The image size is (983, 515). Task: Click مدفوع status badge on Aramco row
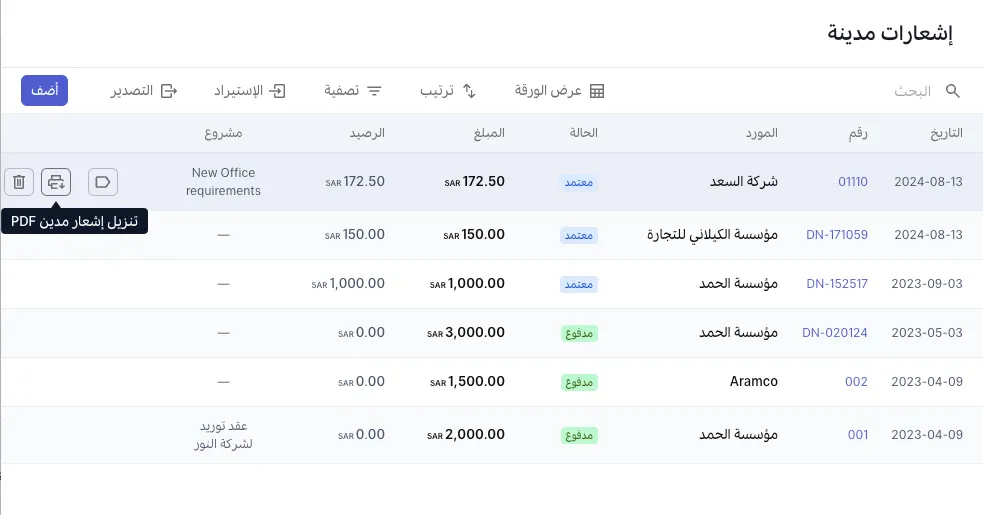579,382
